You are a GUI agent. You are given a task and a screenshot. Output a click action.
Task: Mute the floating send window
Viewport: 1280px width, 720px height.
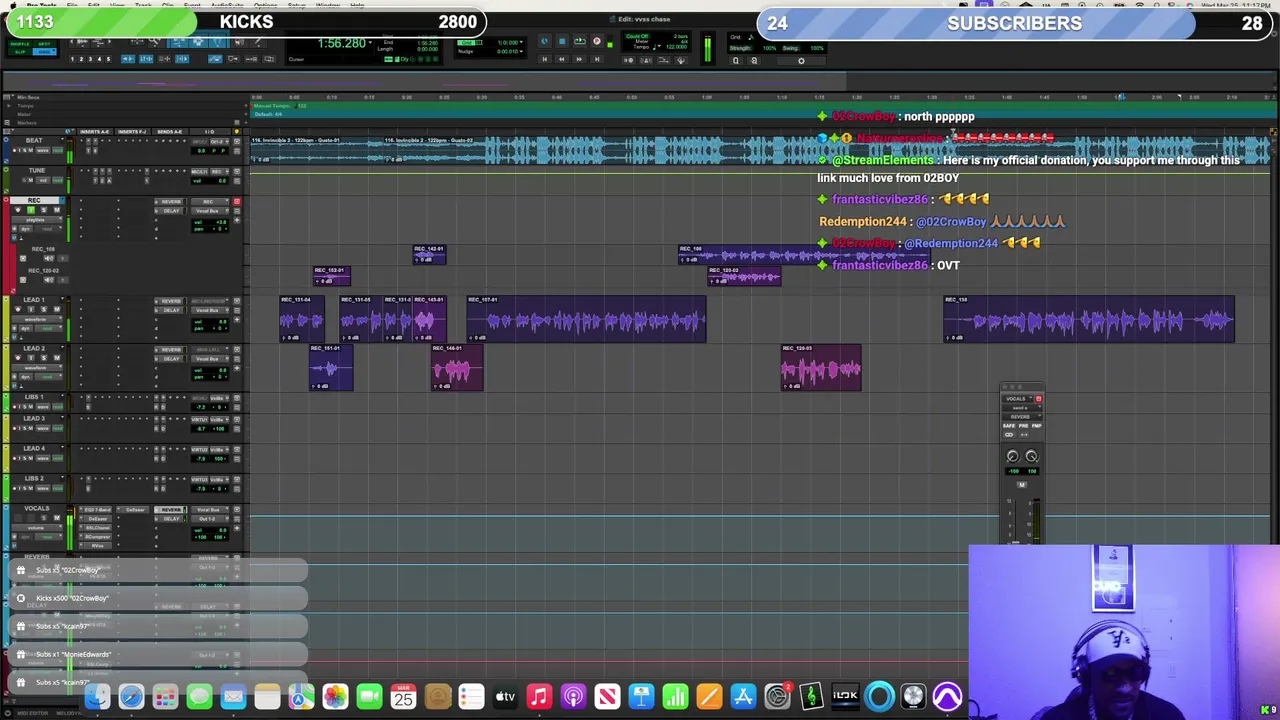click(1022, 484)
